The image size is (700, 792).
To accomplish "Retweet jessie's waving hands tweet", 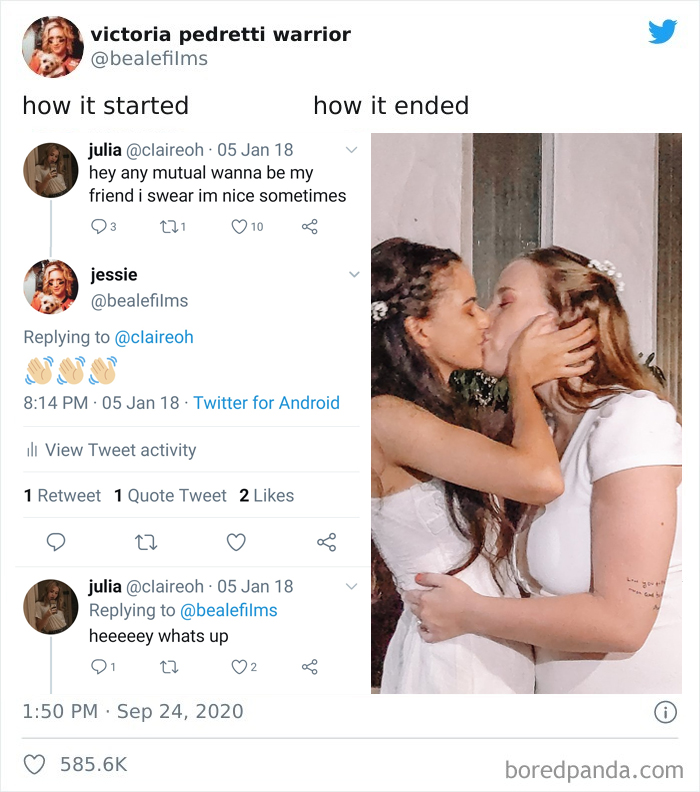I will (x=146, y=542).
